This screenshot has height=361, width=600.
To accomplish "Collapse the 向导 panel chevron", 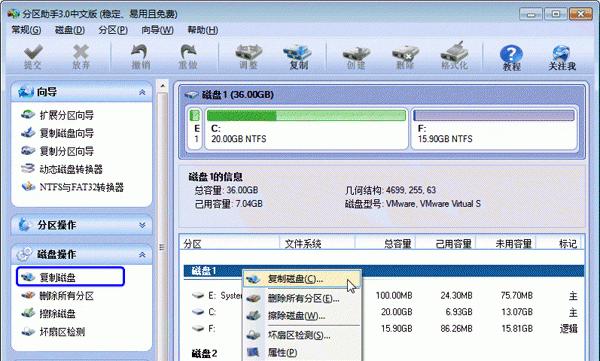I will point(142,92).
